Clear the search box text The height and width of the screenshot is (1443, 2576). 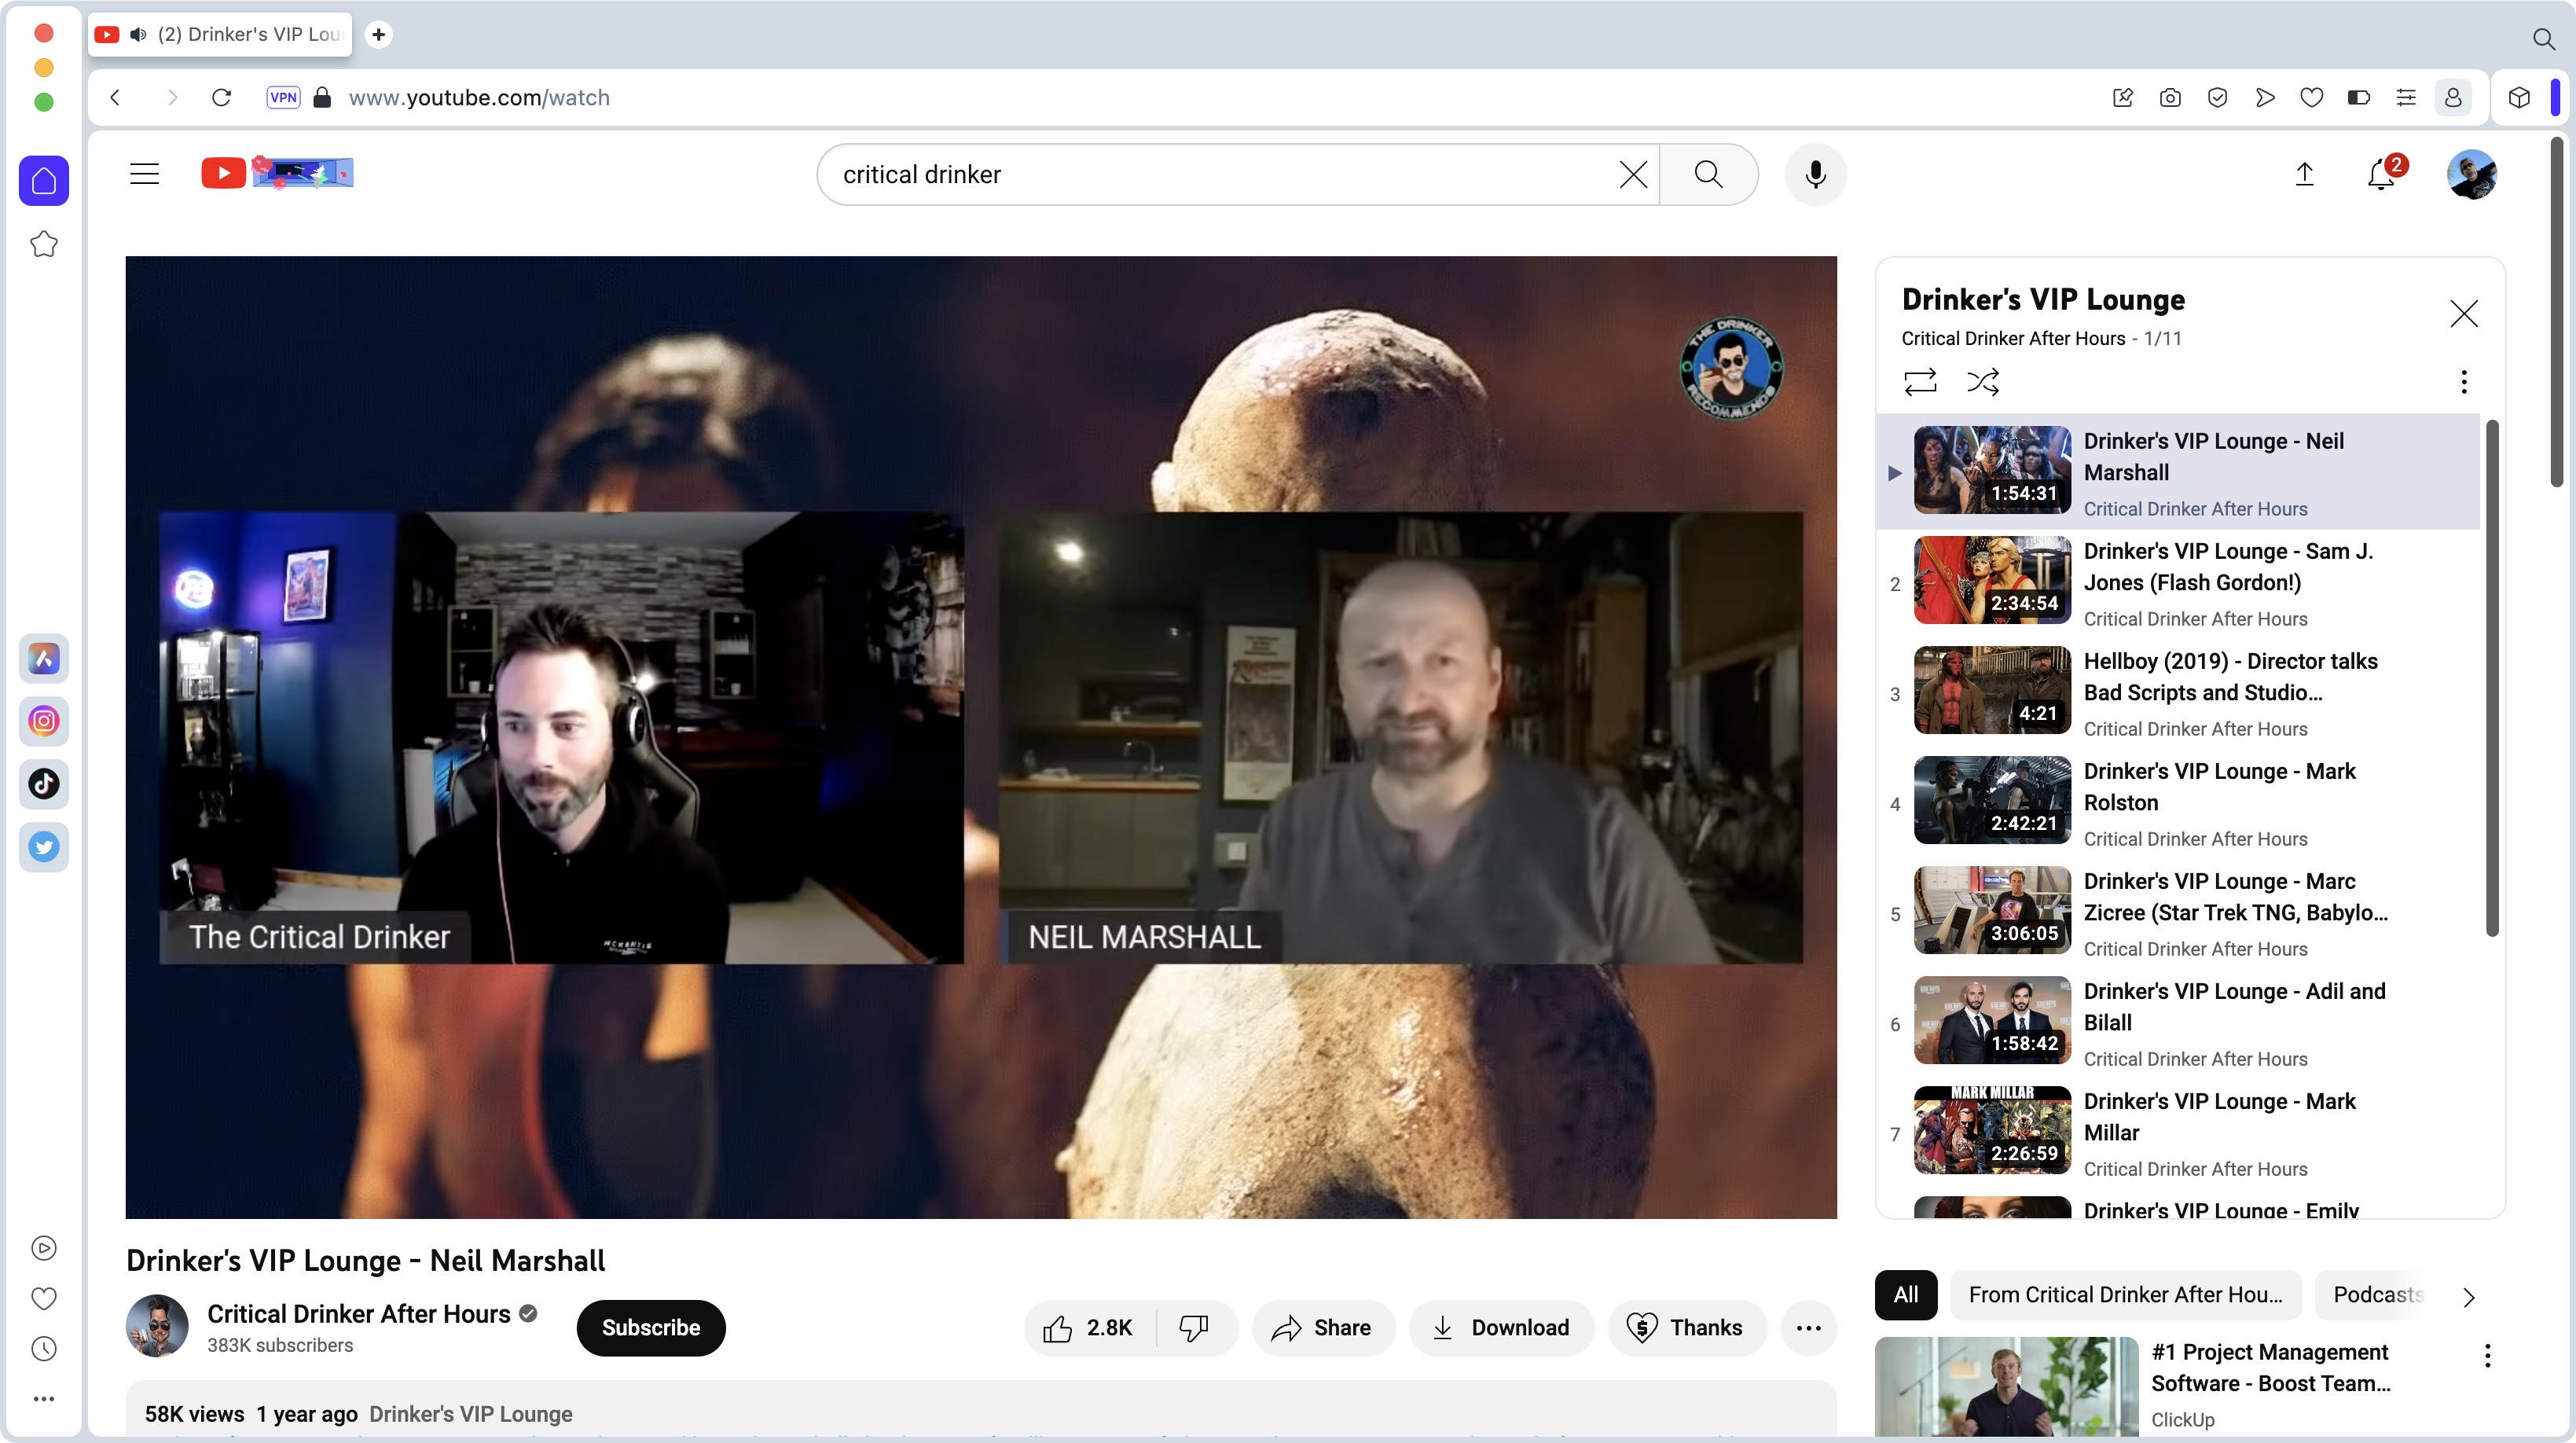1633,175
